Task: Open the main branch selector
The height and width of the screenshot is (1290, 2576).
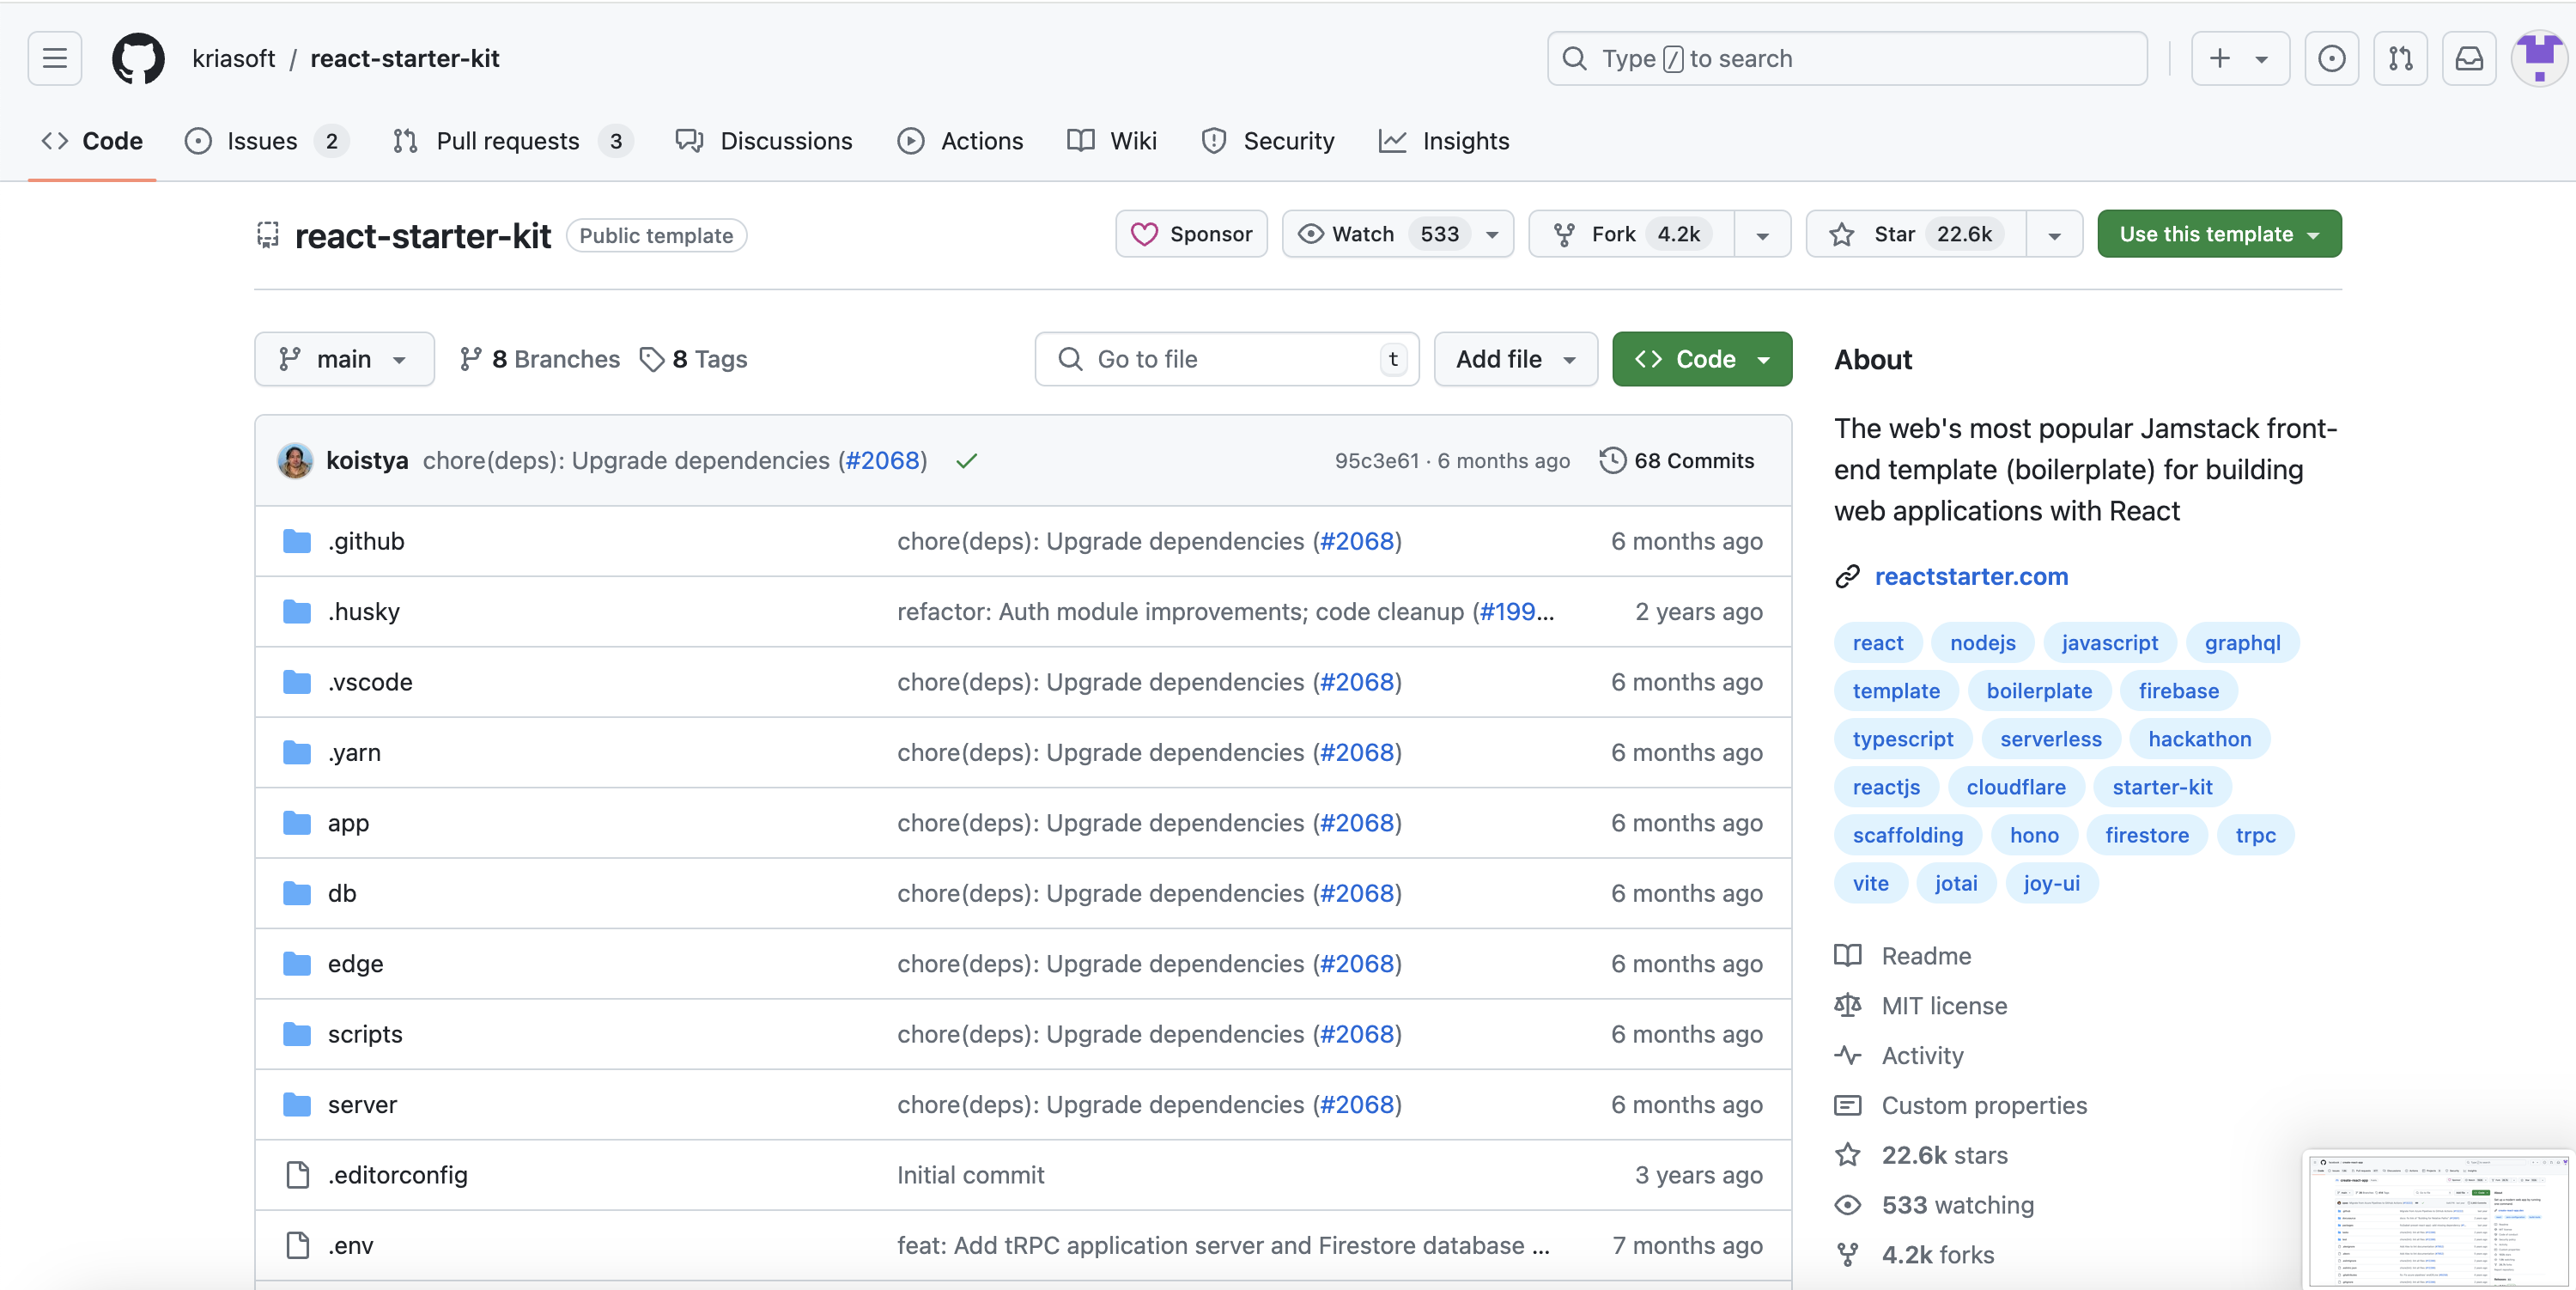Action: (344, 359)
